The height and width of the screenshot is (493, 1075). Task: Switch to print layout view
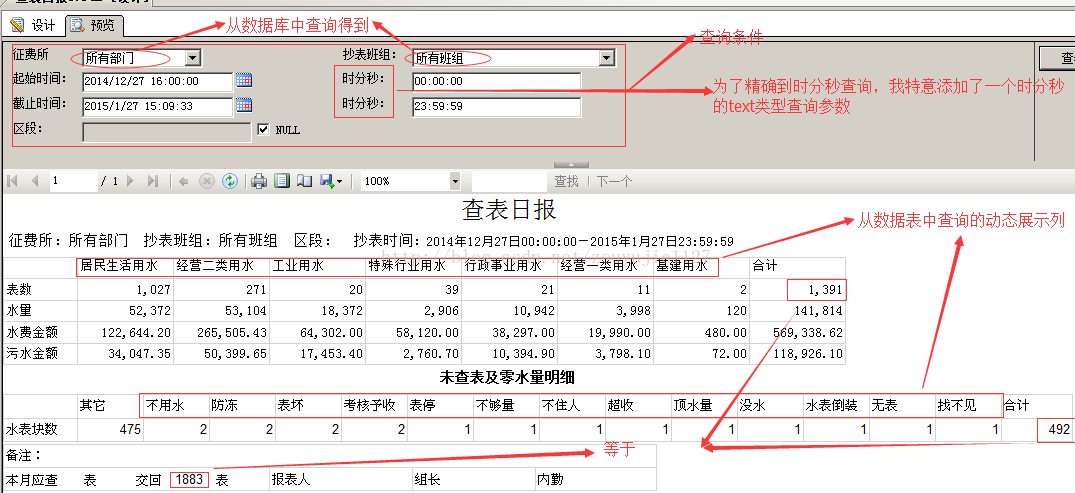[x=281, y=181]
